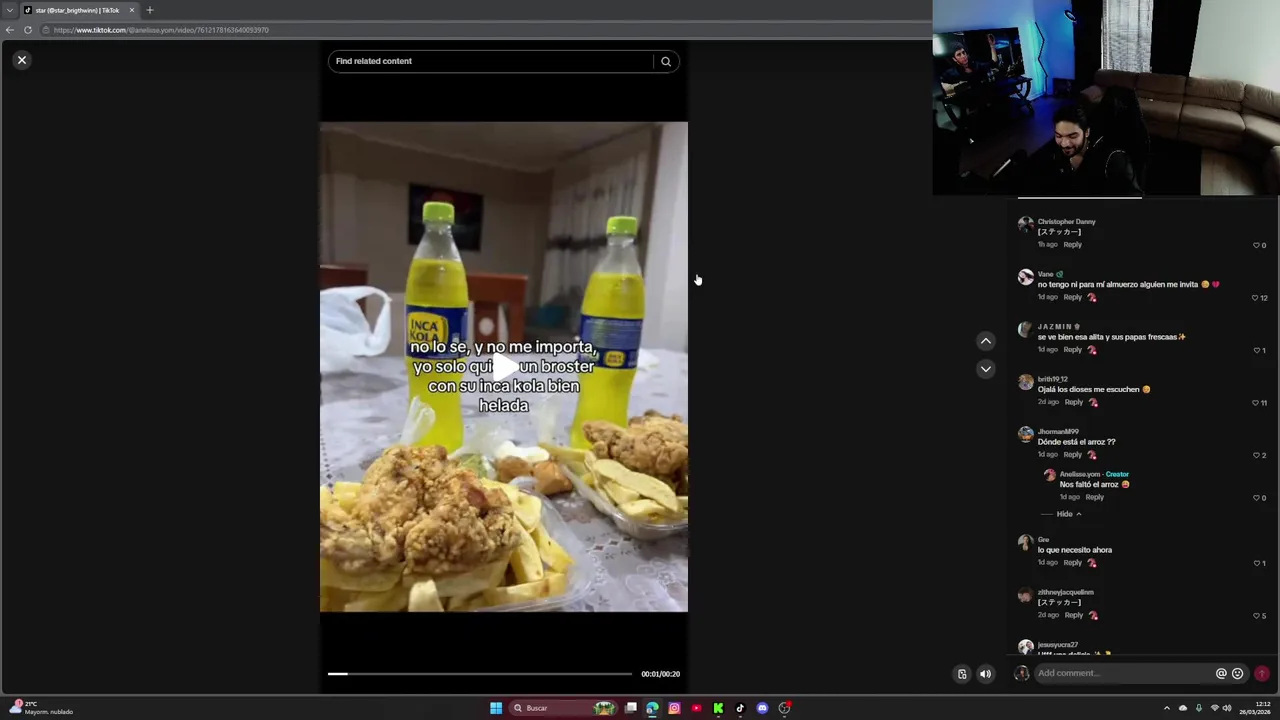
Task: Reply to Vane's comment
Action: 1072,297
